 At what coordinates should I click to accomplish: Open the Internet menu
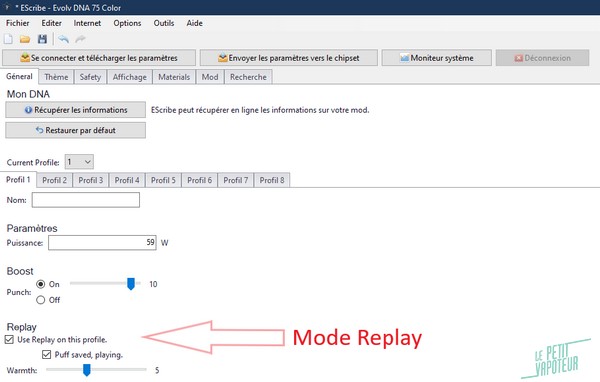87,23
